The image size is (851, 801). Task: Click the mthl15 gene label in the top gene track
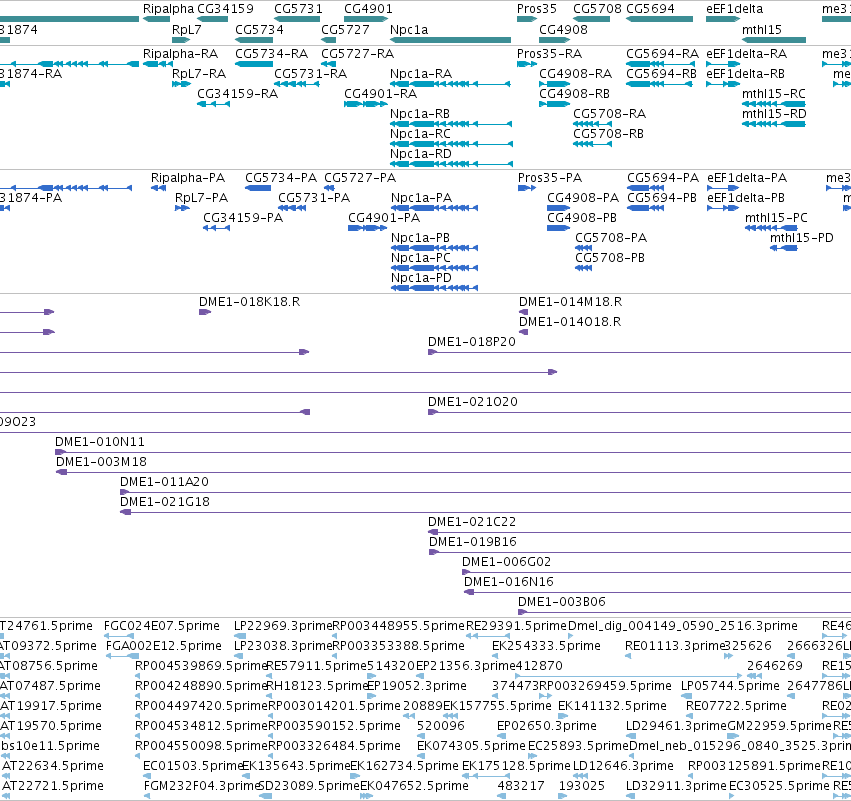(761, 30)
